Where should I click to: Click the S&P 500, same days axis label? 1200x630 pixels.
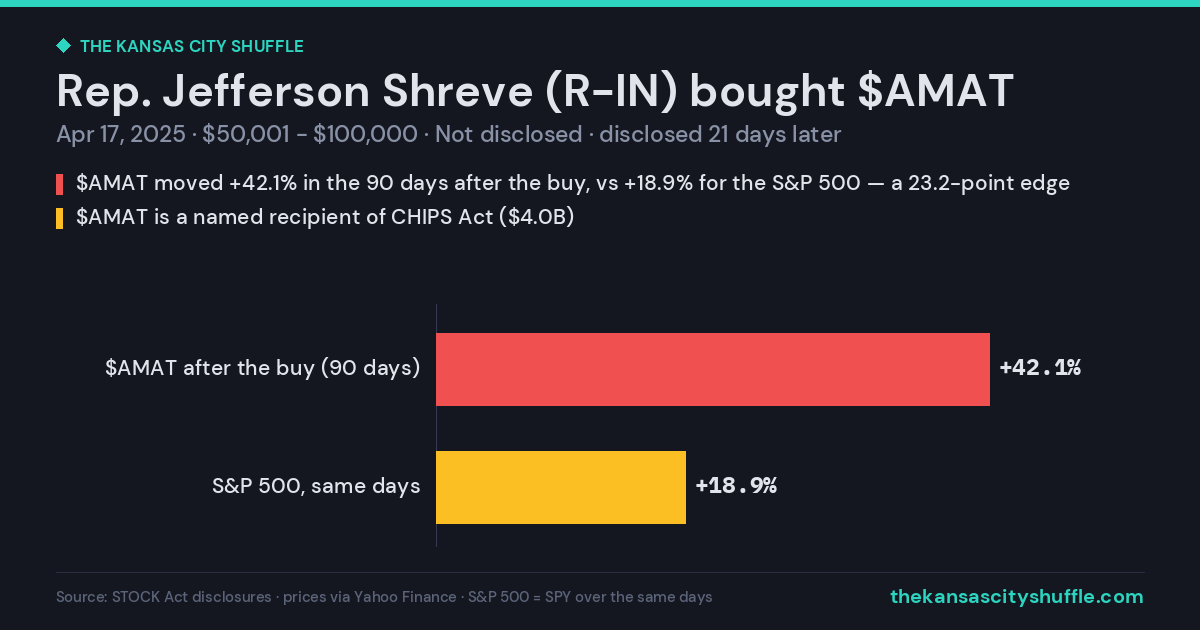tap(316, 486)
